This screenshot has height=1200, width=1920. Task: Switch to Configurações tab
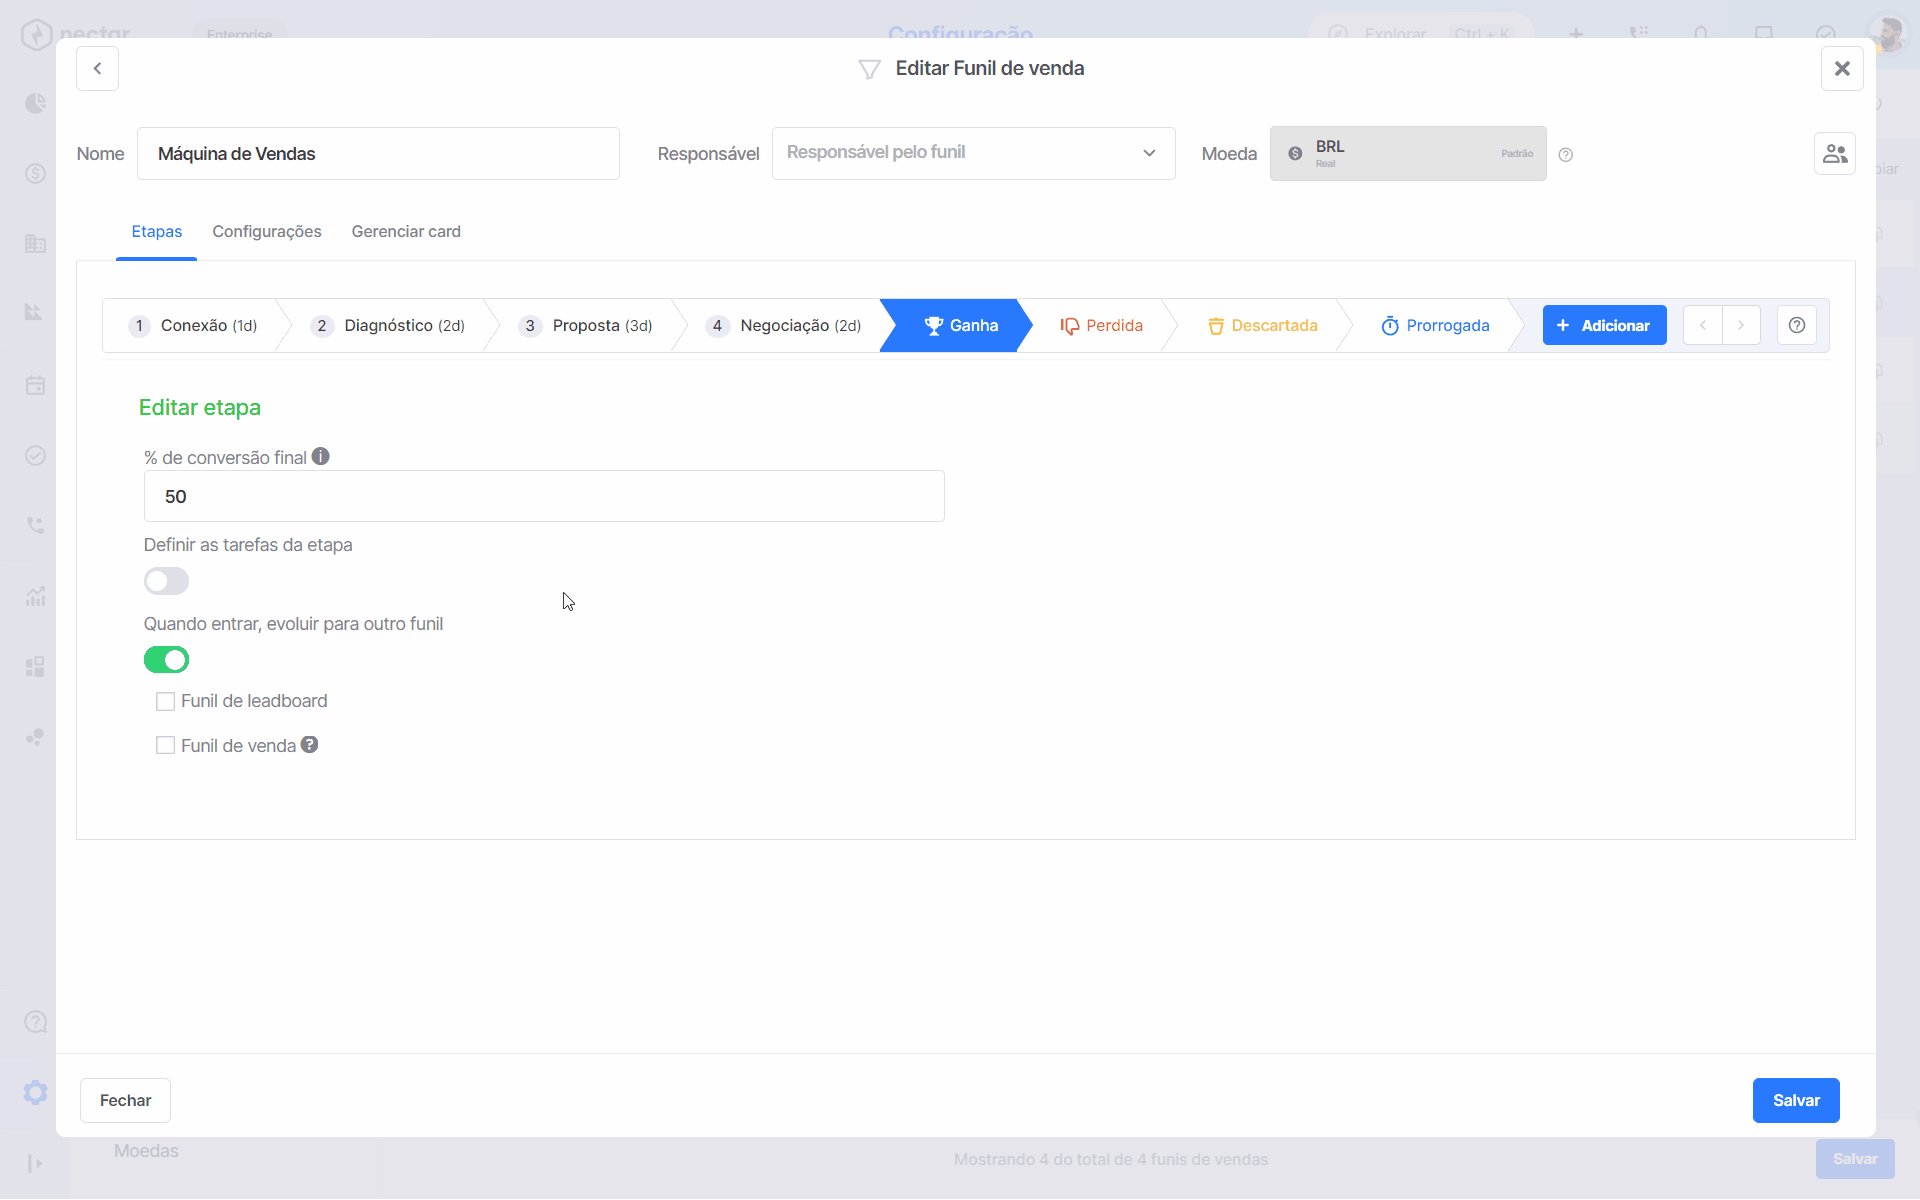[x=267, y=231]
